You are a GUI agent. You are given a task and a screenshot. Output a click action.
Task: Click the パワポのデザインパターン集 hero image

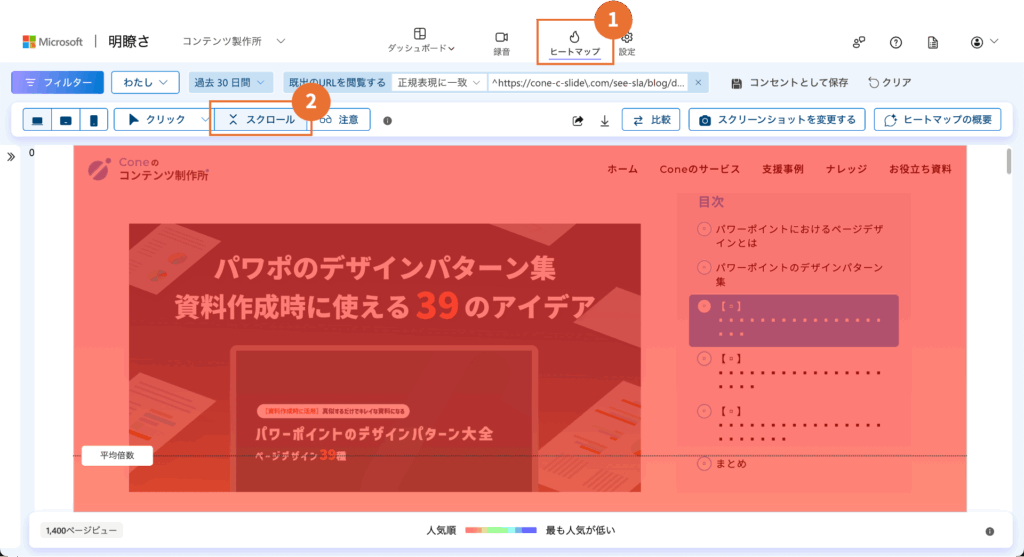(x=385, y=358)
